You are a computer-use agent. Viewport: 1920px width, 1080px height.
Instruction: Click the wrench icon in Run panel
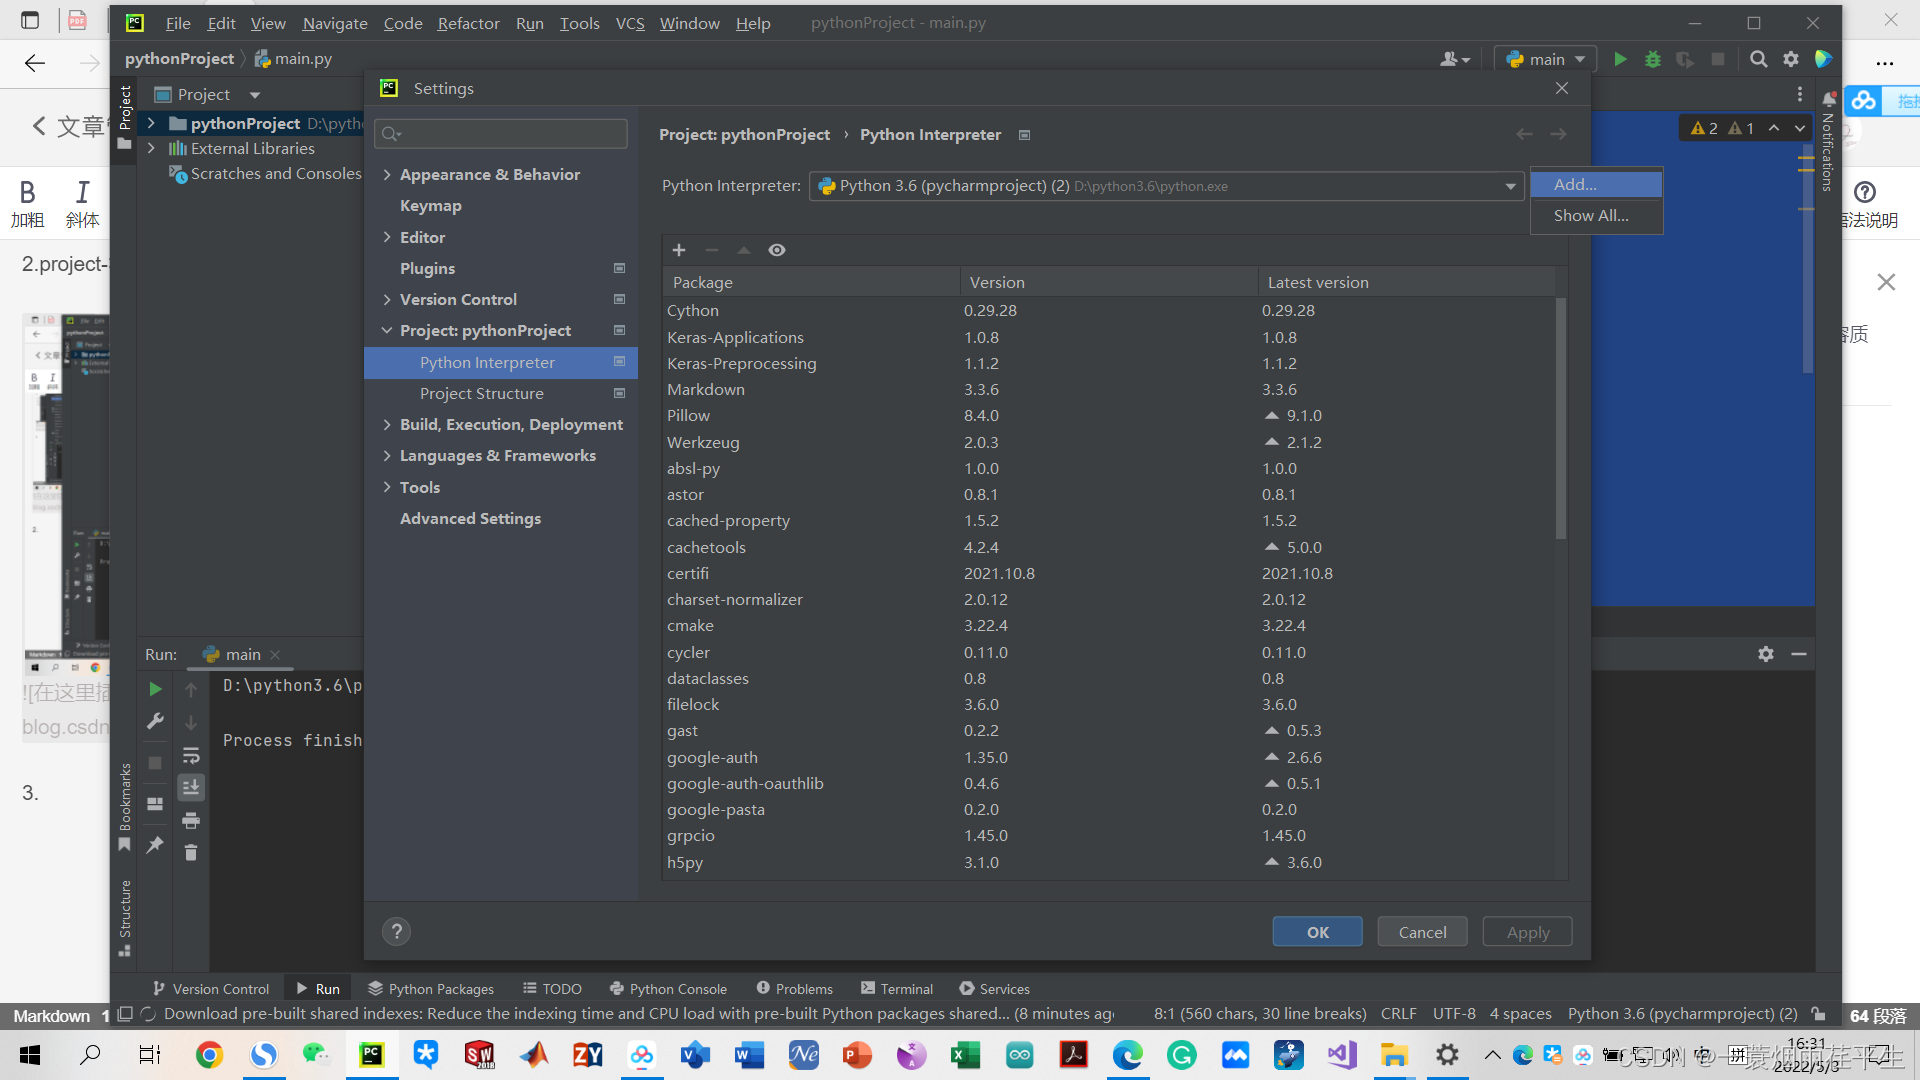155,721
